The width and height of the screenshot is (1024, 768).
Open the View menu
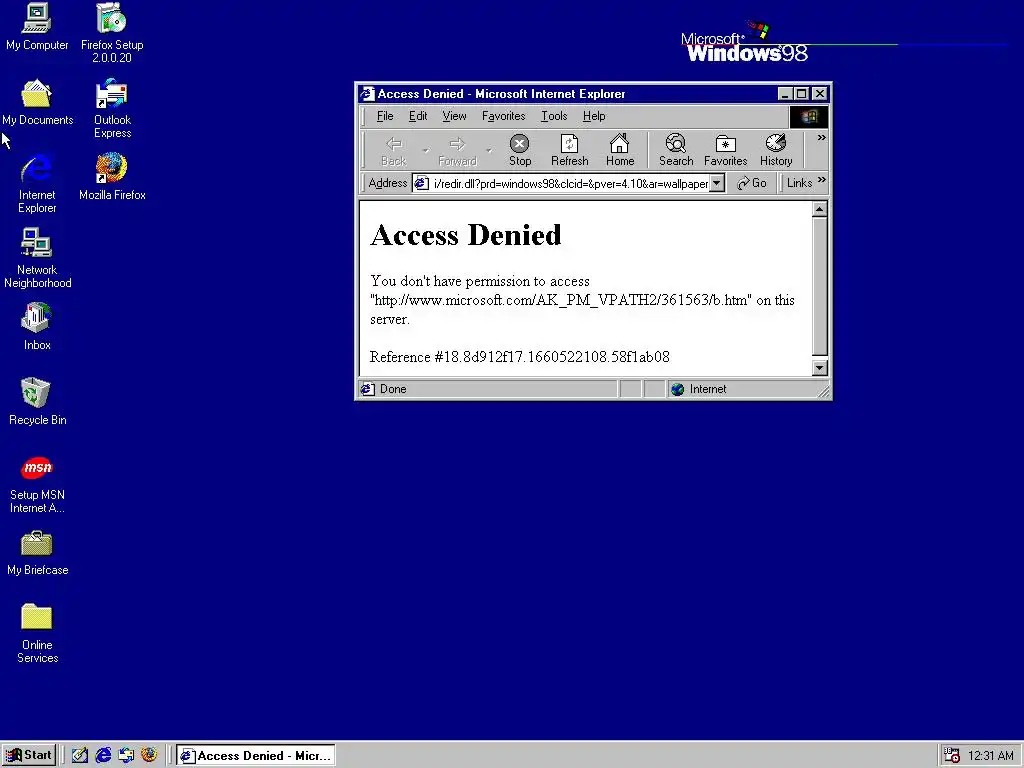click(x=454, y=116)
